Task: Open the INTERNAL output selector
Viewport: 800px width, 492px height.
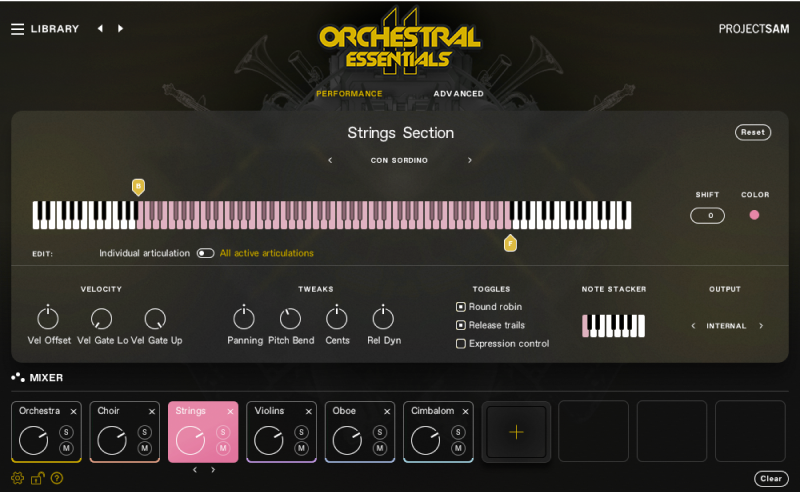Action: point(726,326)
